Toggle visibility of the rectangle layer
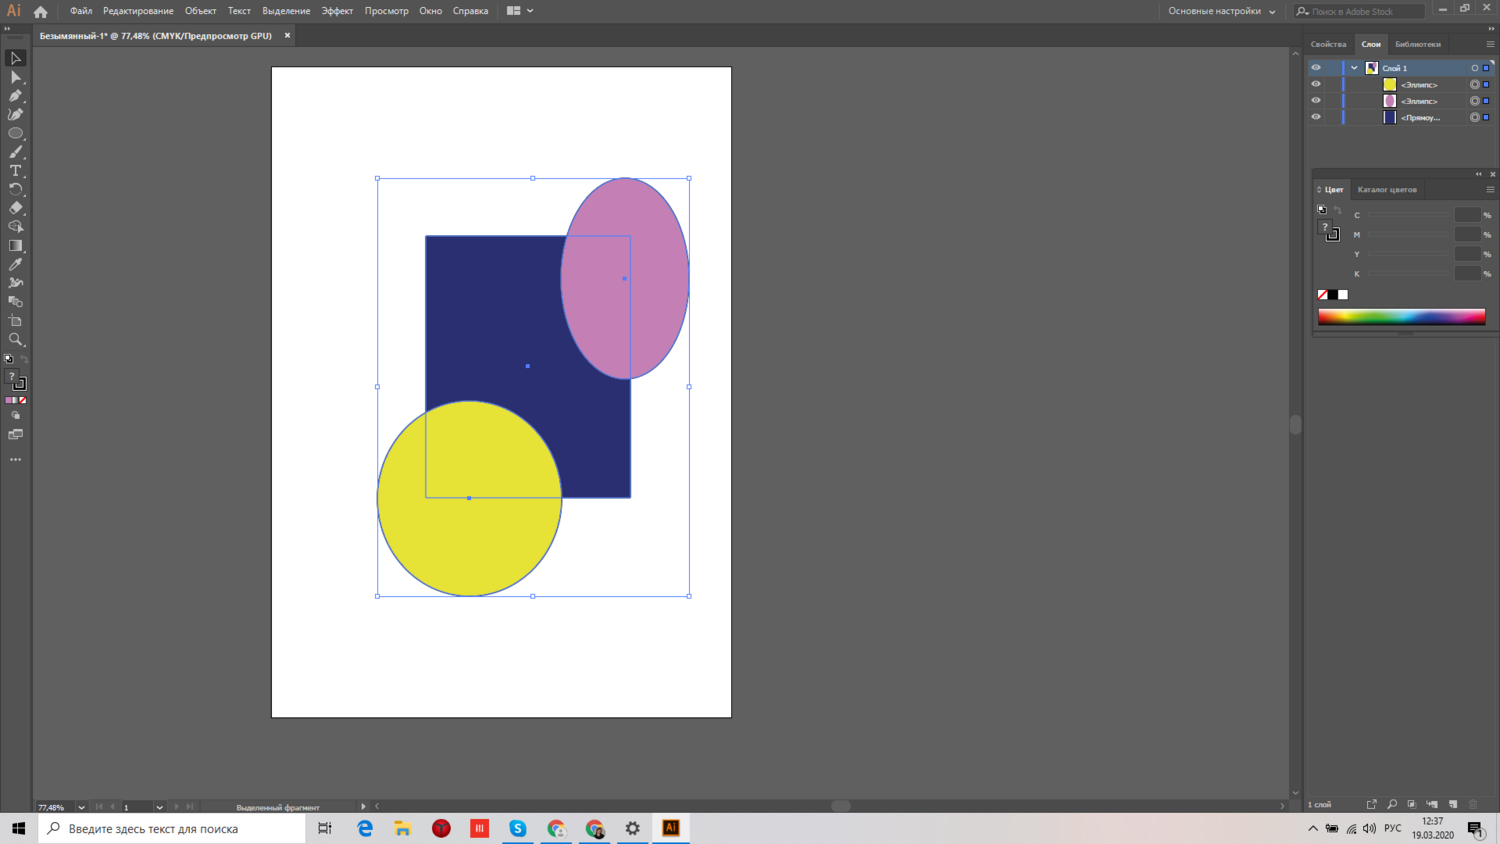Image resolution: width=1500 pixels, height=844 pixels. click(1316, 117)
